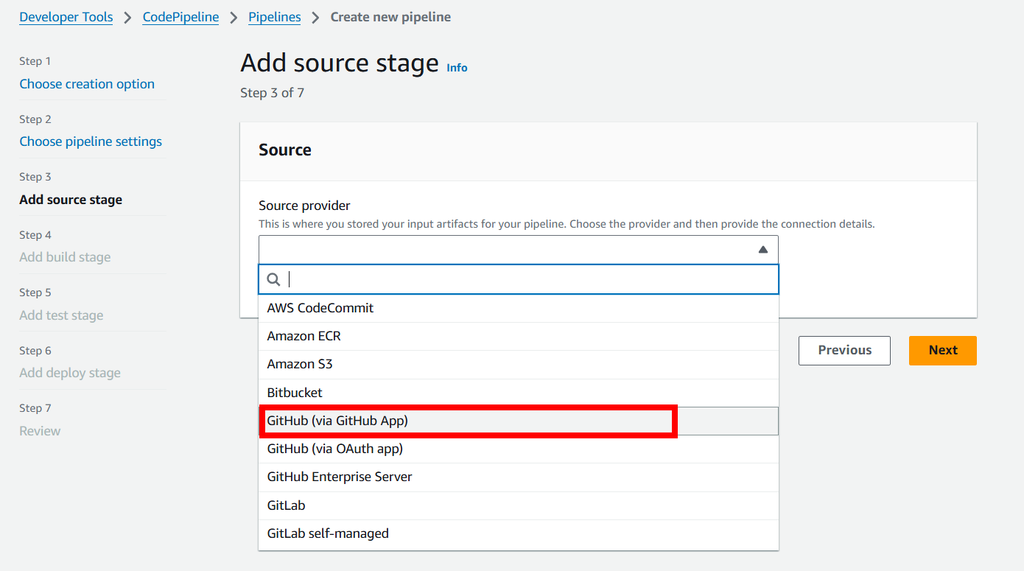Go to the CodePipeline breadcrumb link

tap(181, 17)
